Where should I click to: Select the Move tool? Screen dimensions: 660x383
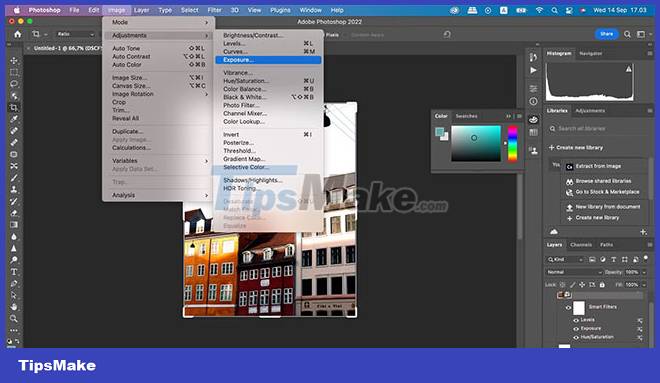[x=14, y=61]
